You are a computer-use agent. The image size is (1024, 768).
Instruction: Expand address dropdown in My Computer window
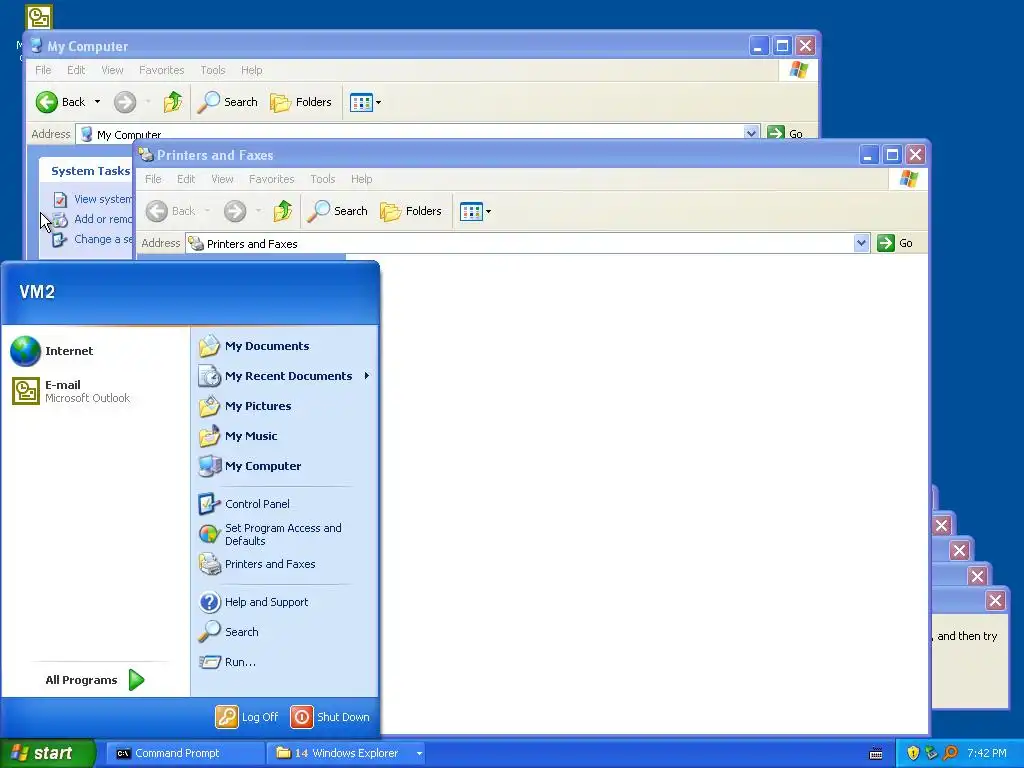(x=751, y=133)
